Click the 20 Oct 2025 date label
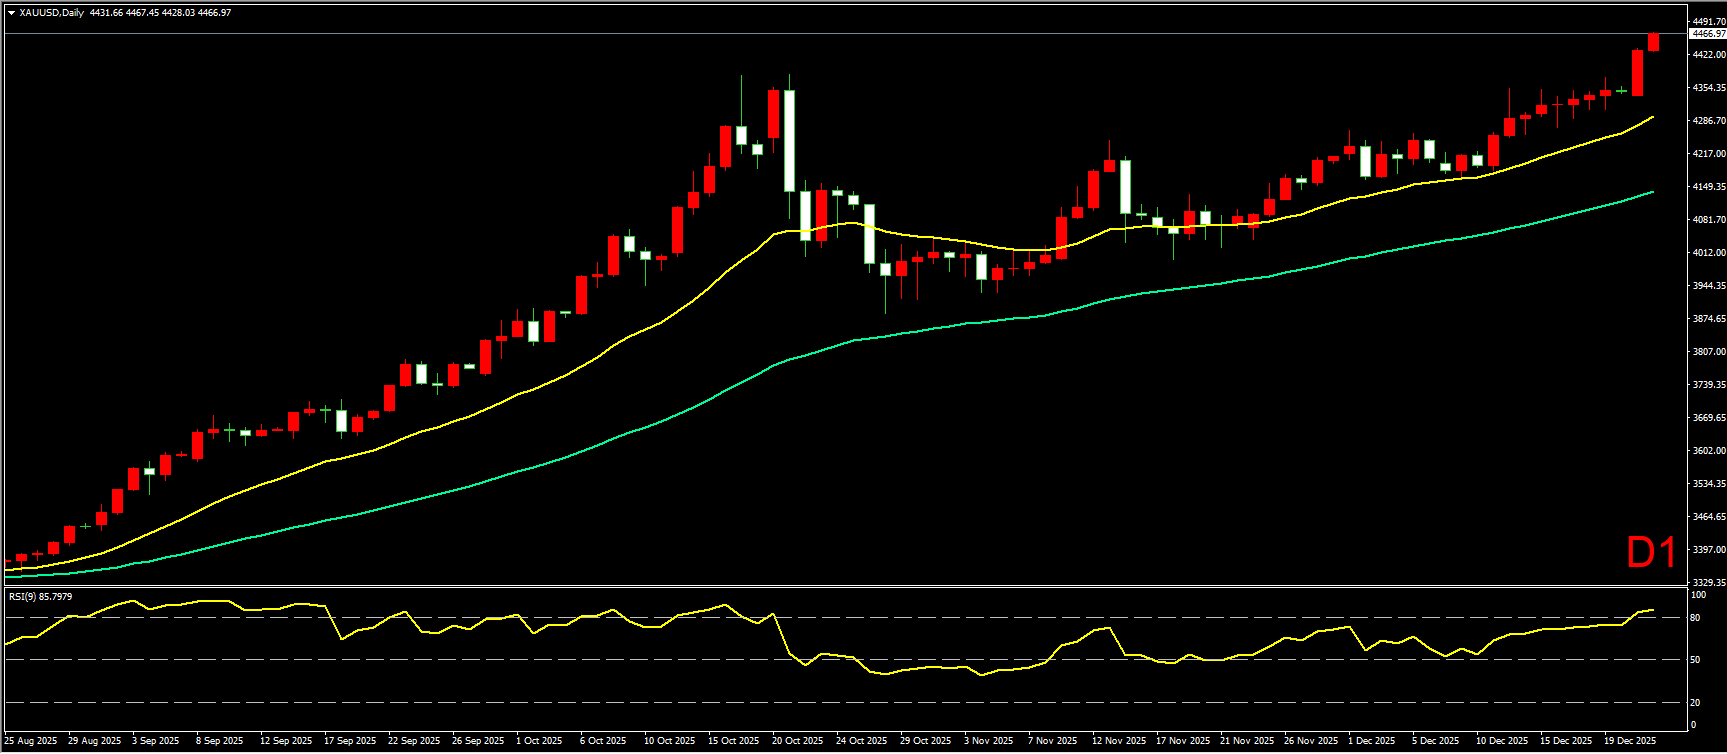1727x754 pixels. point(798,741)
